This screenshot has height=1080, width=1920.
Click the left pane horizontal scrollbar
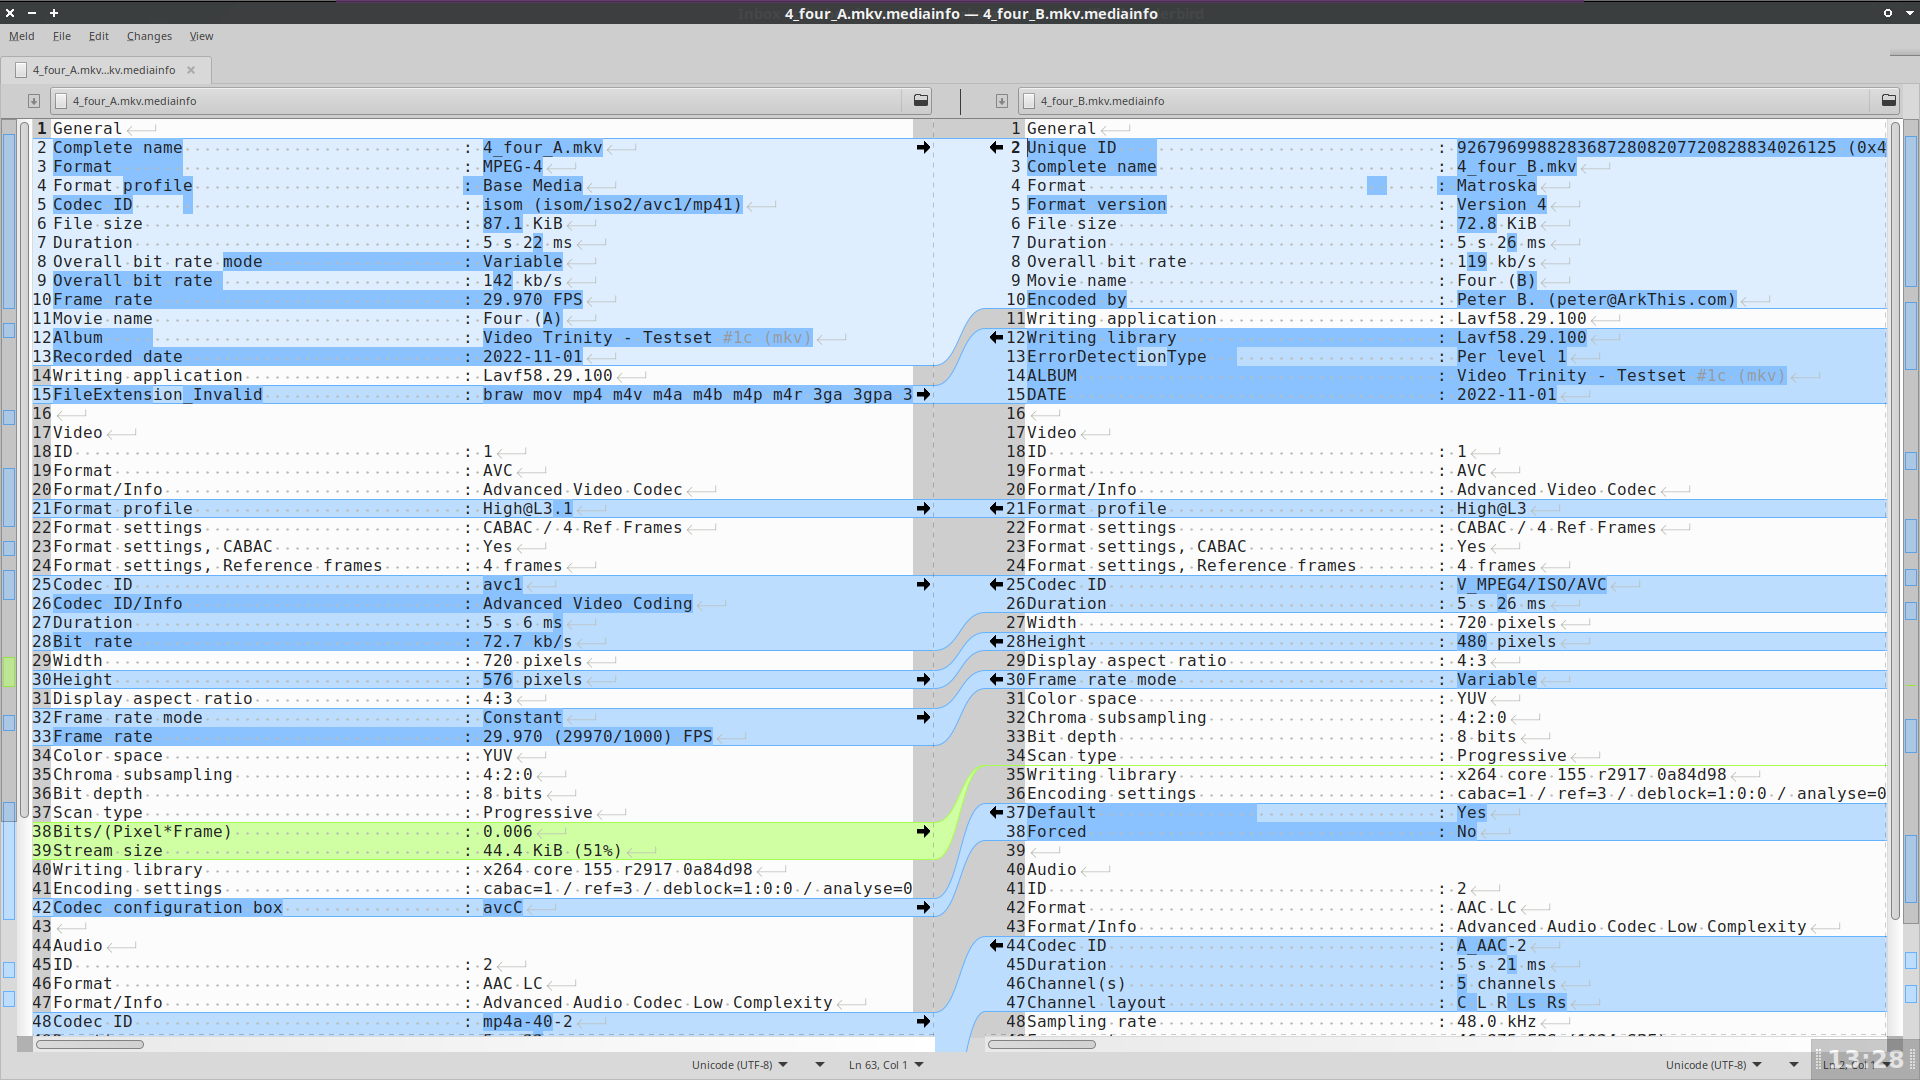(90, 1044)
